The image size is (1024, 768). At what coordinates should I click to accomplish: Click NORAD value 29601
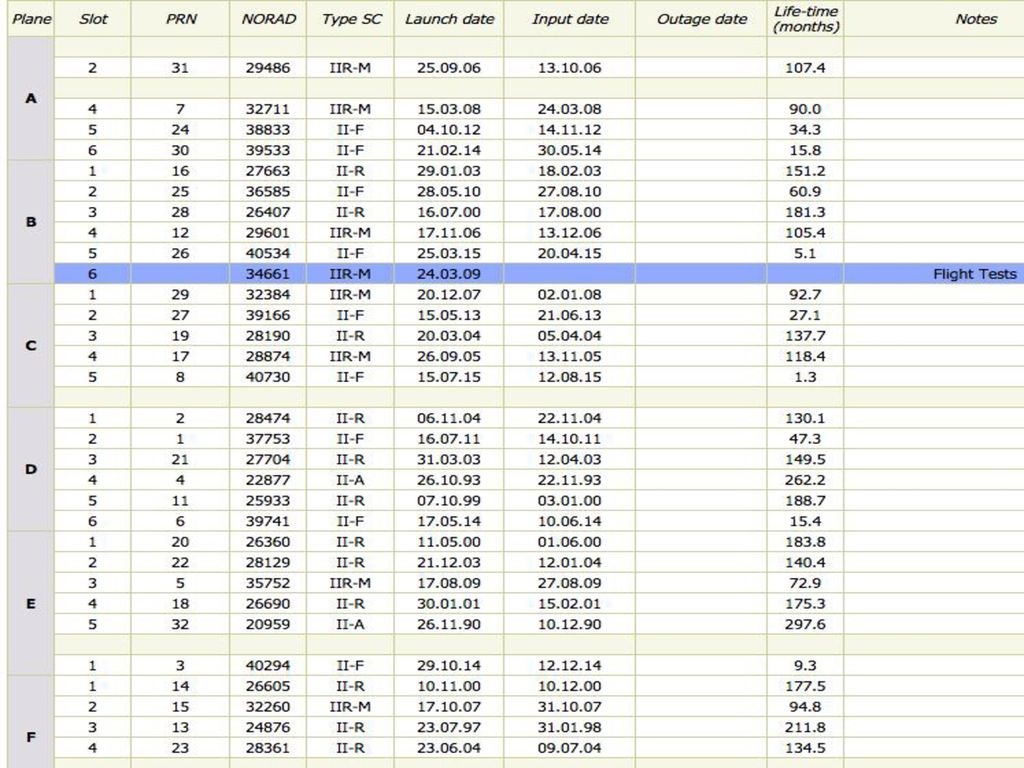tap(268, 232)
